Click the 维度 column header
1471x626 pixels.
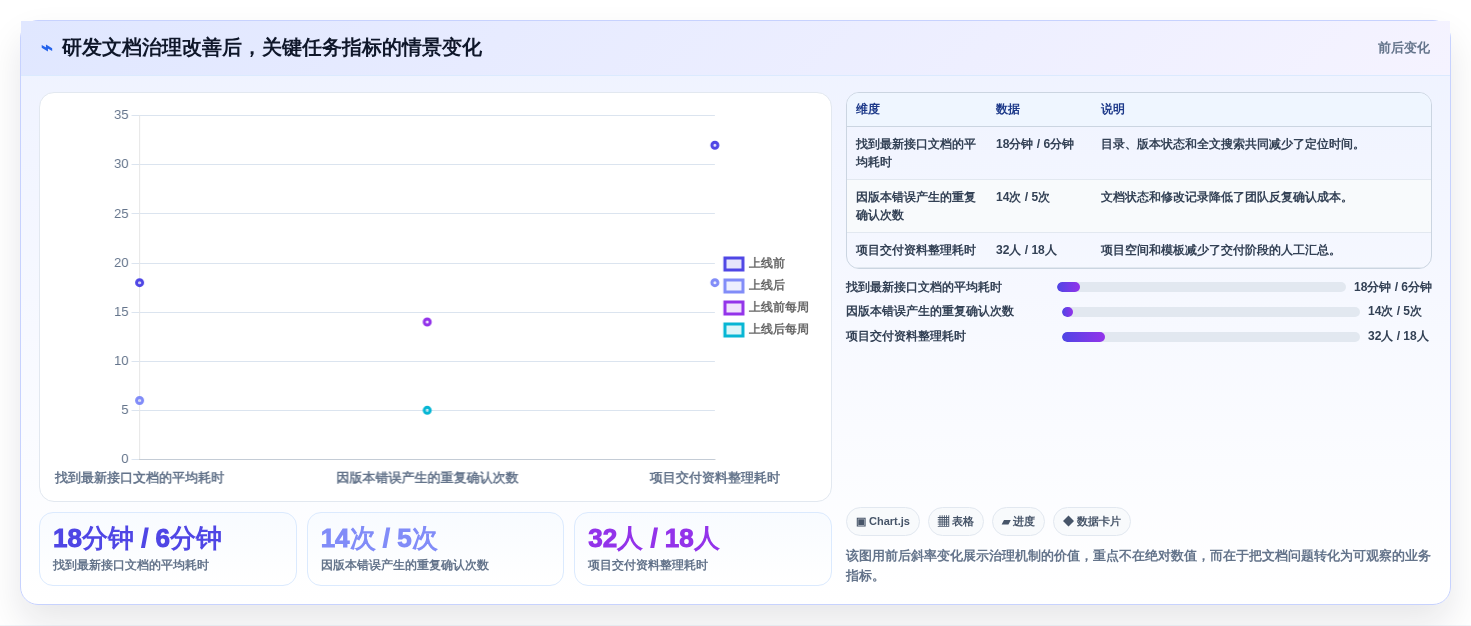tap(868, 110)
